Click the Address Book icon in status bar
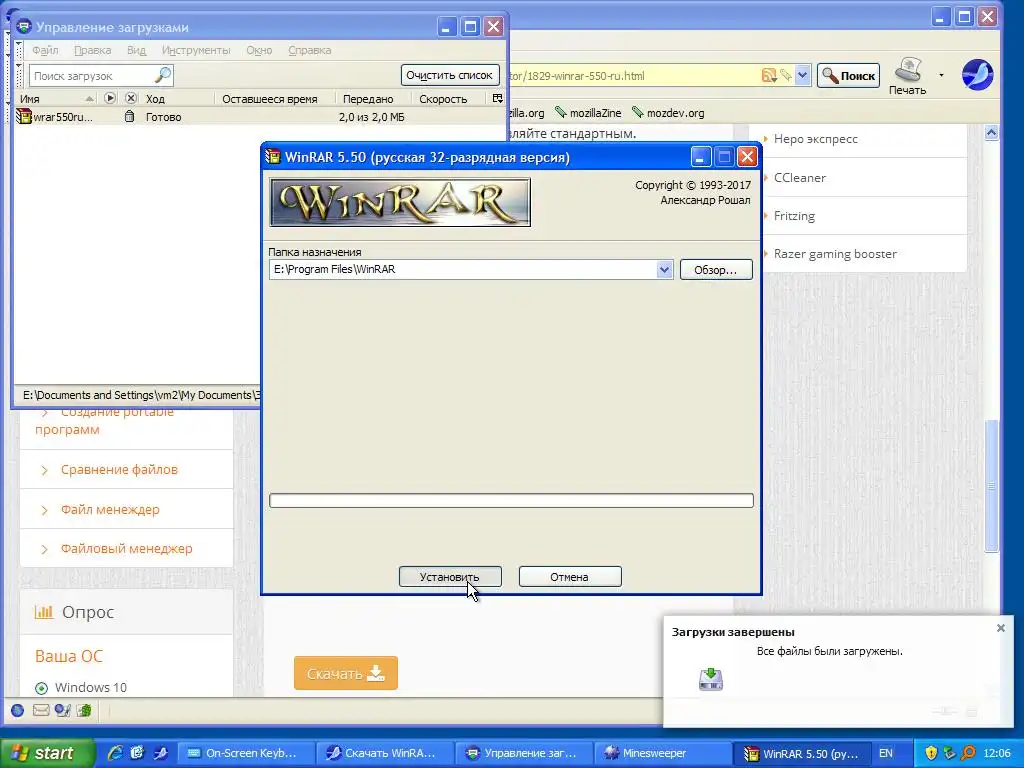The image size is (1024, 768). 84,711
